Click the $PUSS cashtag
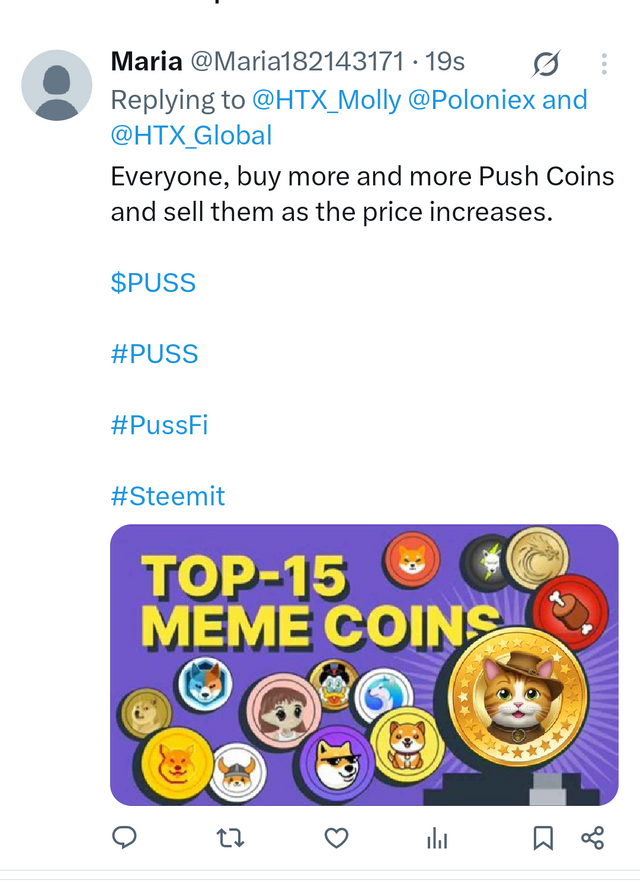 (153, 282)
